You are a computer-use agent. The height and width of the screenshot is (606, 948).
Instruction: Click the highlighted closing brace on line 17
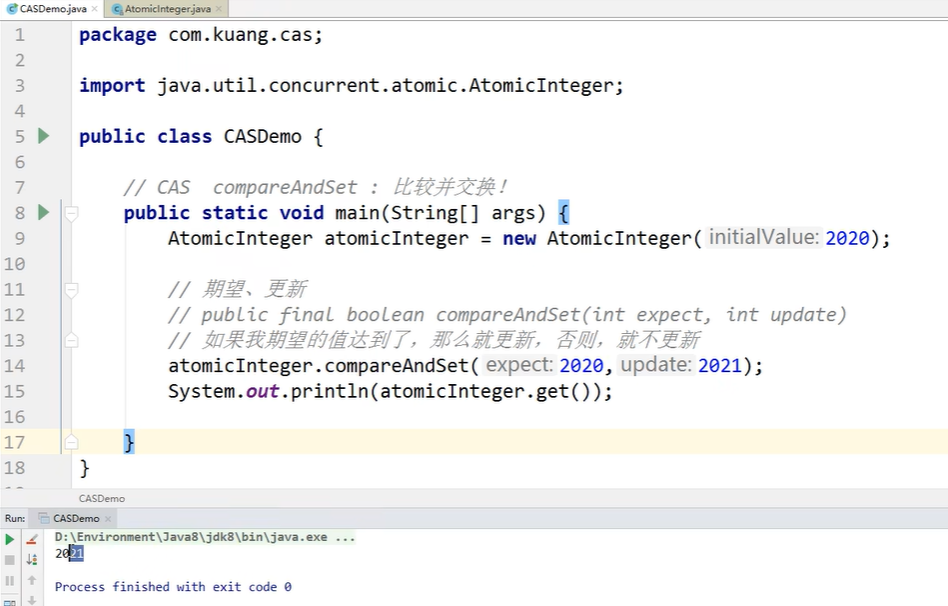129,442
